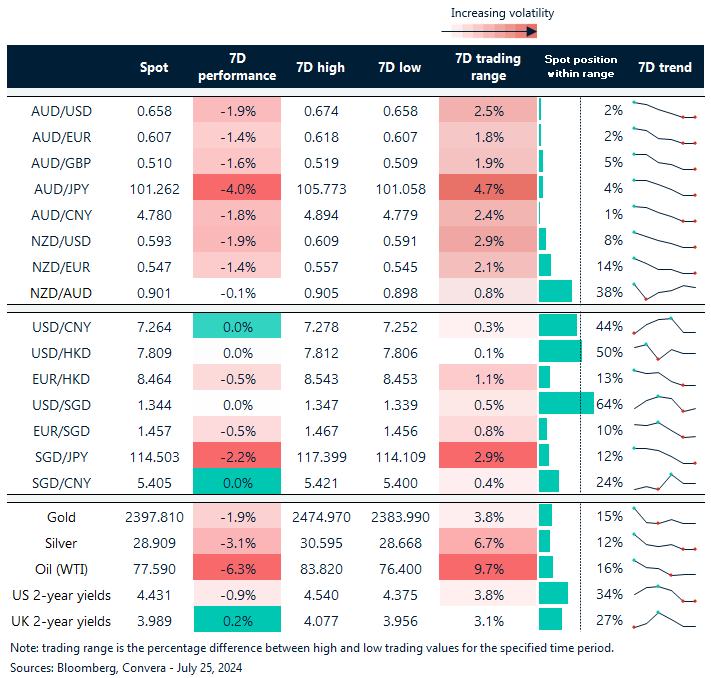Image resolution: width=711 pixels, height=678 pixels.
Task: Click the 7D performance column header
Action: click(237, 67)
